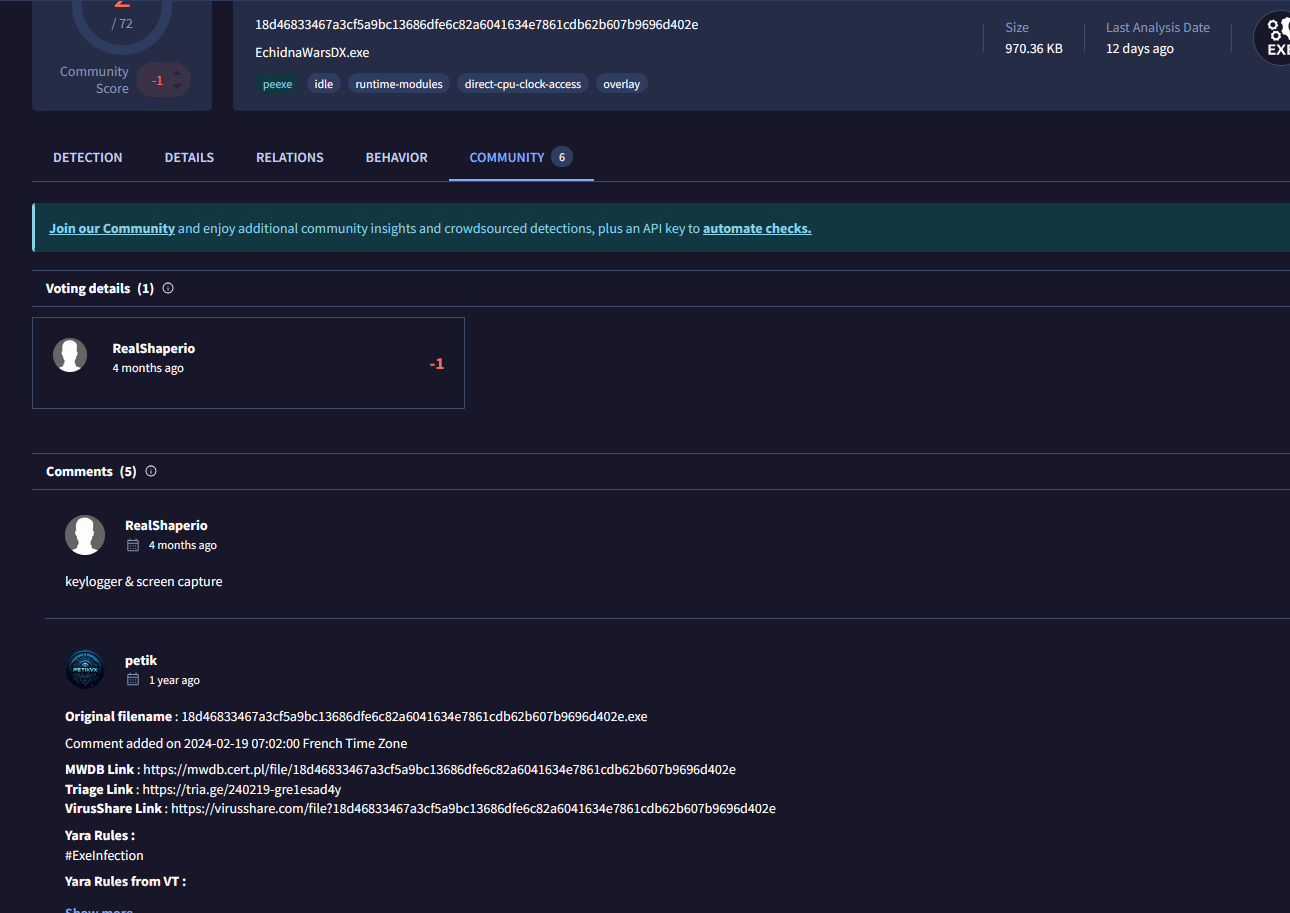The image size is (1290, 913).
Task: Open petik's profile avatar
Action: point(85,669)
